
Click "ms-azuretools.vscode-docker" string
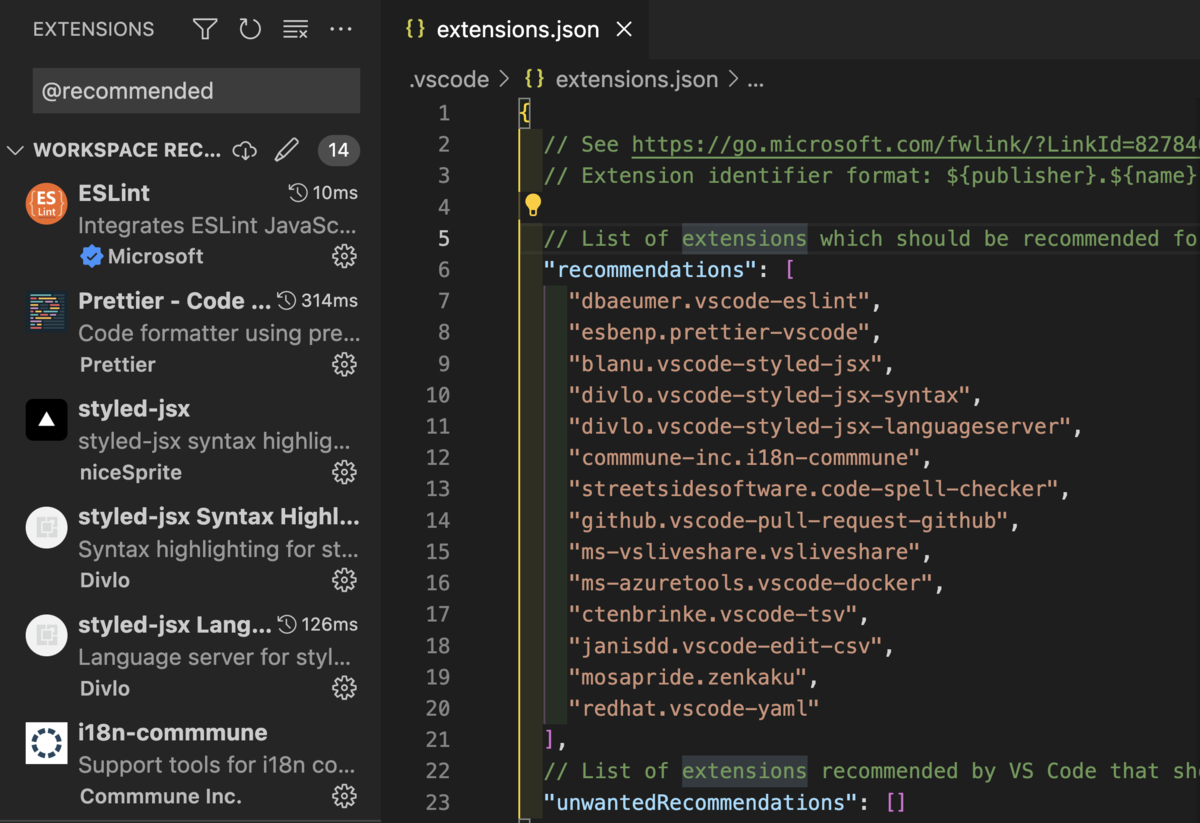point(750,583)
